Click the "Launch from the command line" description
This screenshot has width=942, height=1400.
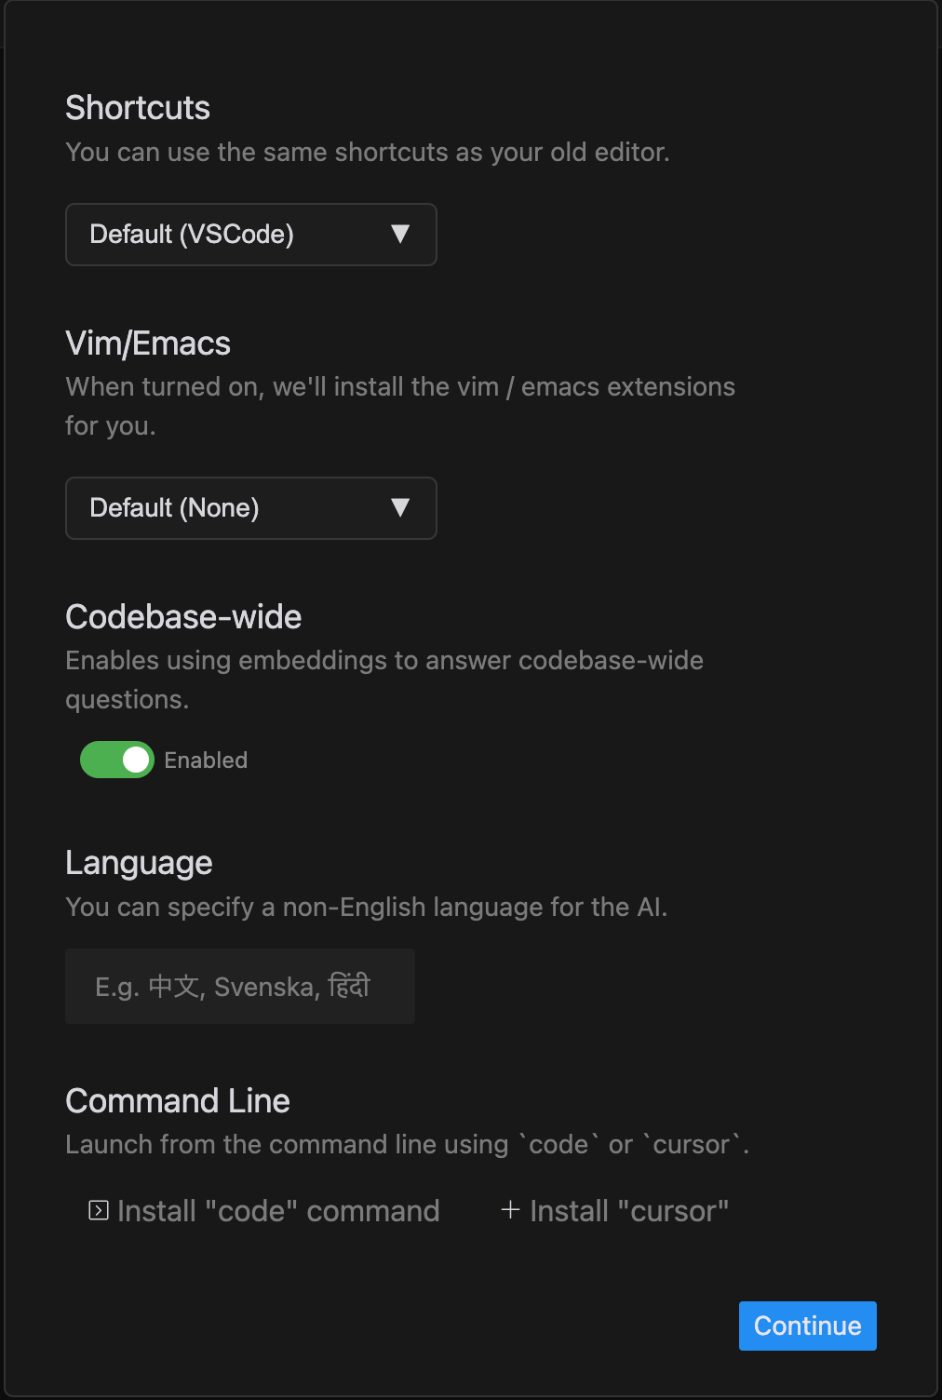point(408,1145)
